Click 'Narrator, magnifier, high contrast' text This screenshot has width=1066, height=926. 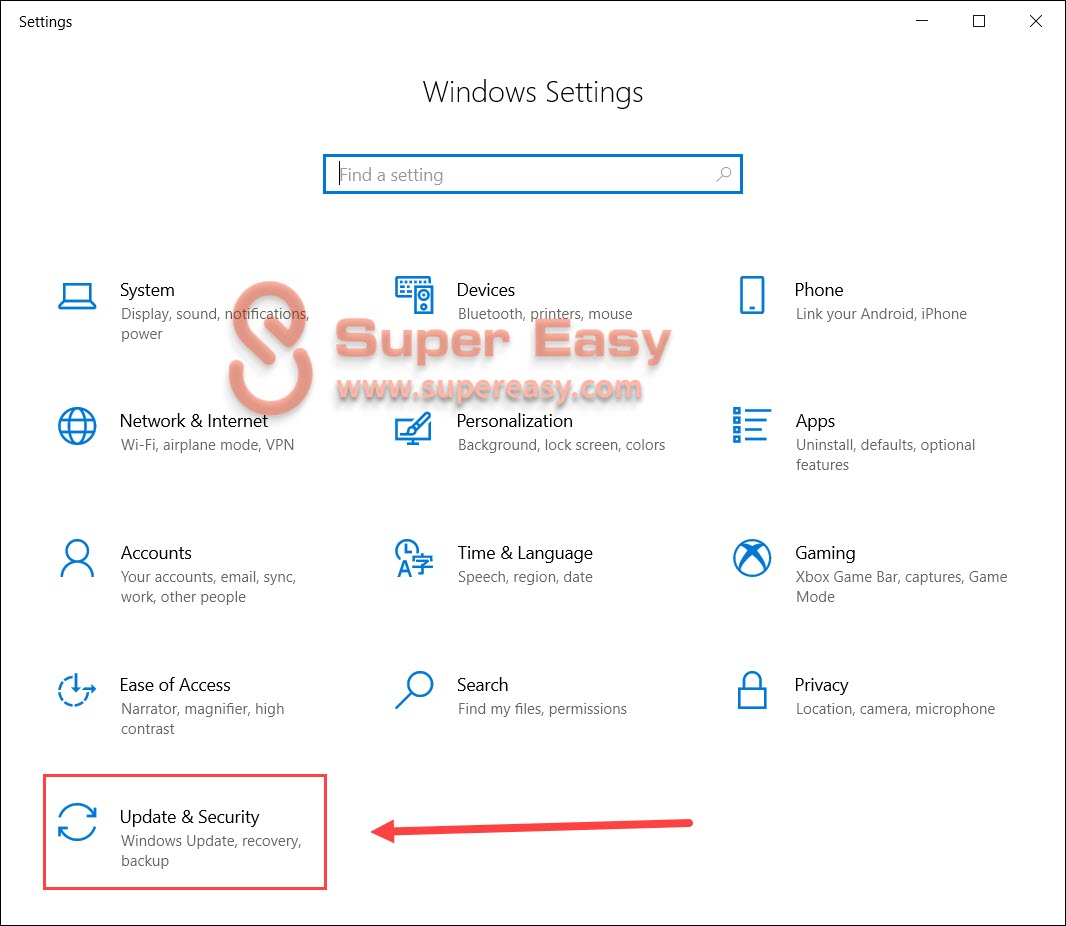click(203, 719)
